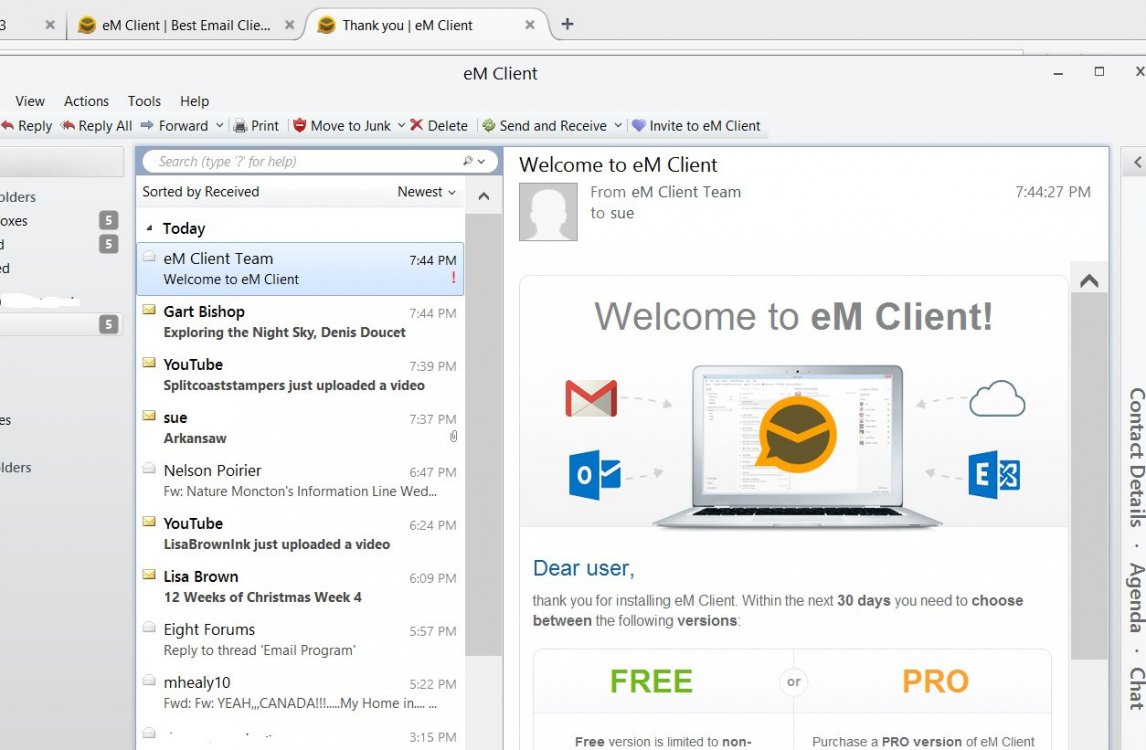Image resolution: width=1146 pixels, height=750 pixels.
Task: Click high-importance flag on Welcome email
Action: click(x=453, y=278)
